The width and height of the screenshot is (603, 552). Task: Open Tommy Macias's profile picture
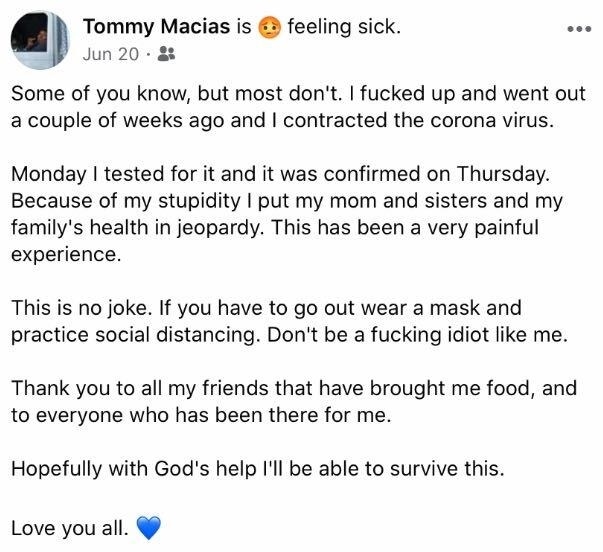(x=40, y=40)
